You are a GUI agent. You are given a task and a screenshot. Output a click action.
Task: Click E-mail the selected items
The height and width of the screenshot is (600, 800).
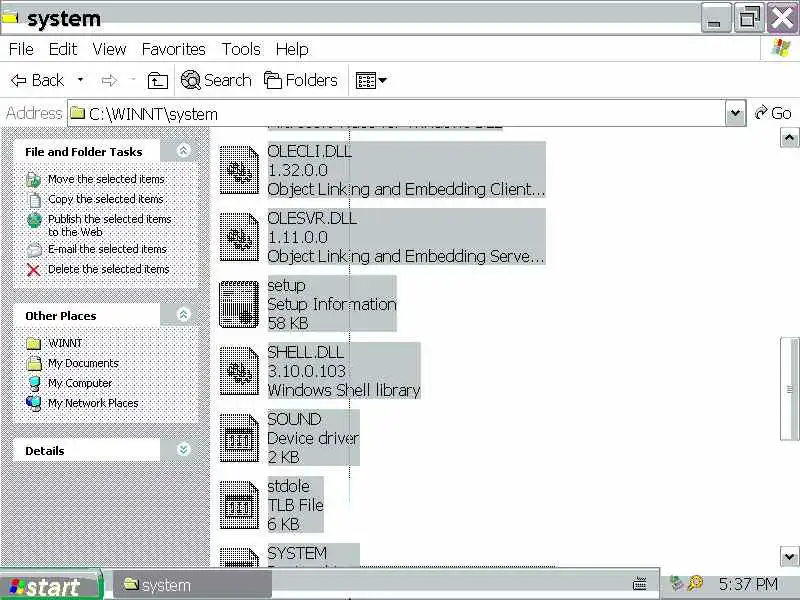click(107, 249)
